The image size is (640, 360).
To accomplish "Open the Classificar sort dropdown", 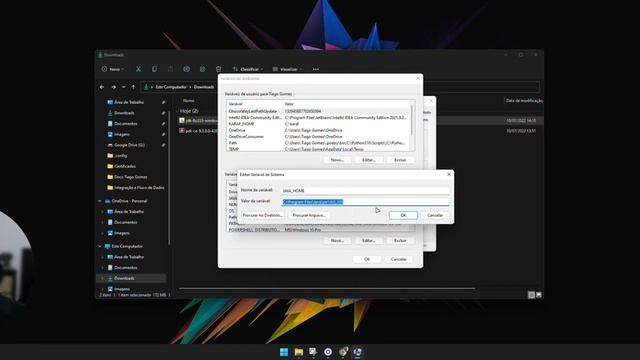I will coord(248,69).
